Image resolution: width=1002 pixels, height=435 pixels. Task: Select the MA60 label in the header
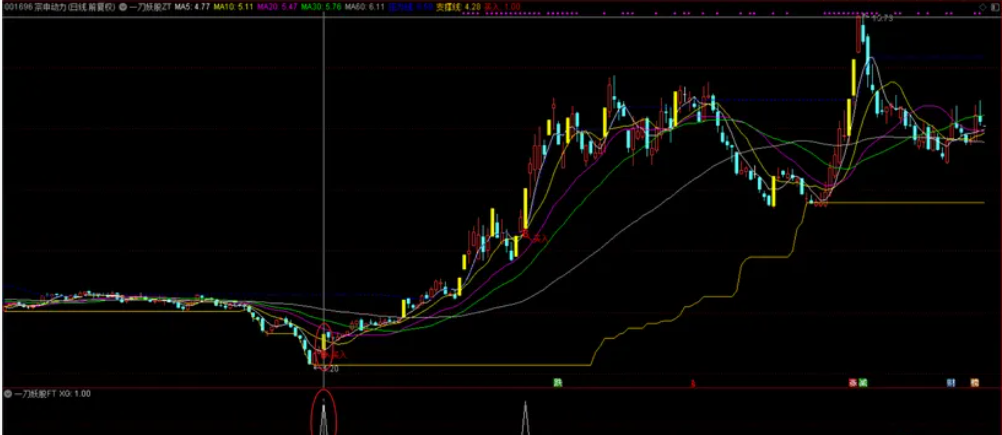[x=364, y=6]
